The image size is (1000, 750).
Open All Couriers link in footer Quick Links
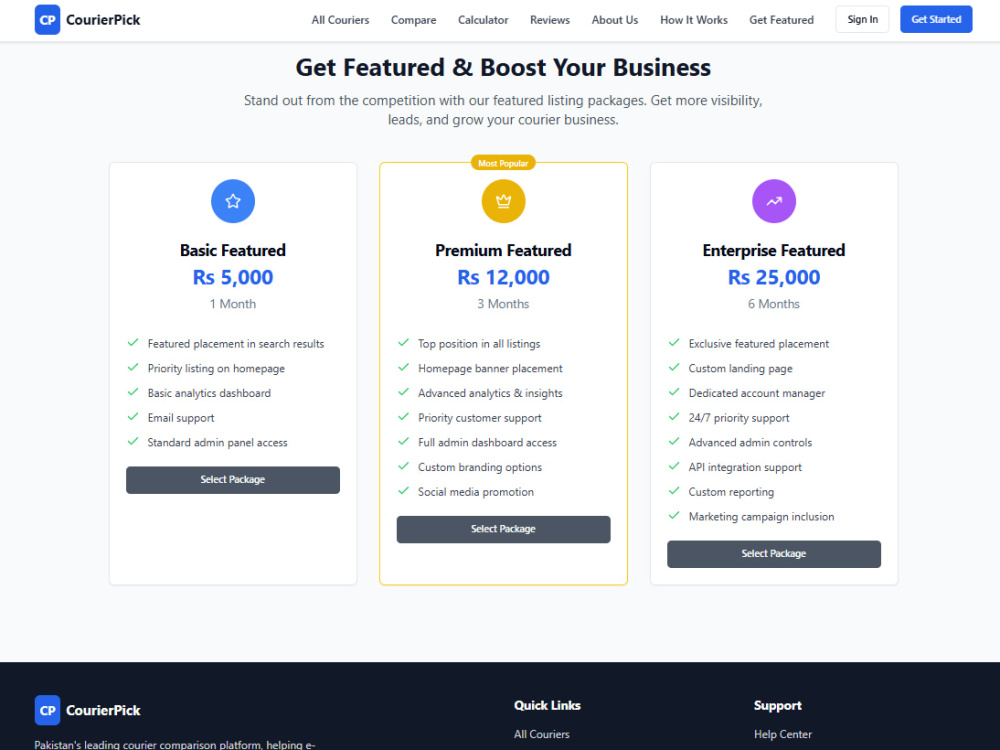(541, 734)
